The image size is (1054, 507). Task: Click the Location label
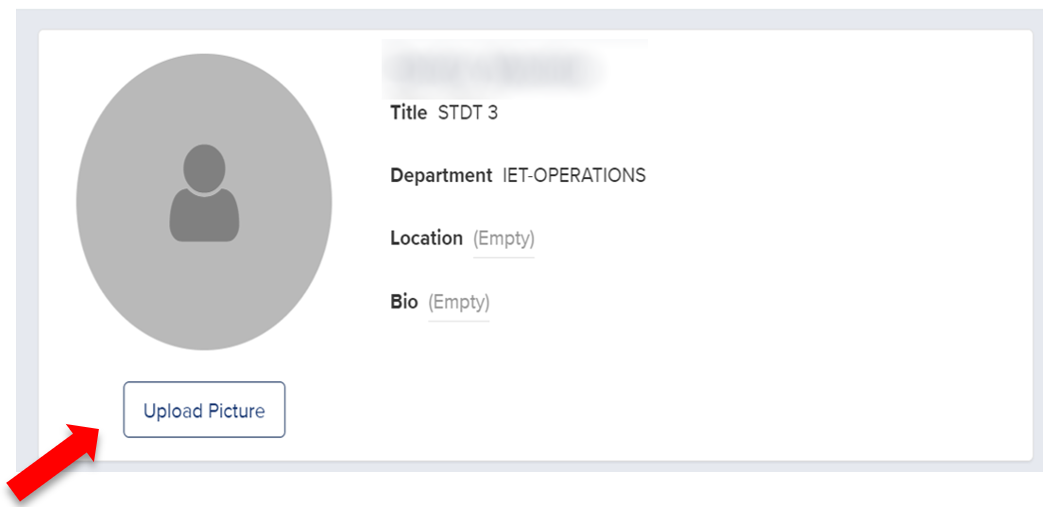coord(426,239)
